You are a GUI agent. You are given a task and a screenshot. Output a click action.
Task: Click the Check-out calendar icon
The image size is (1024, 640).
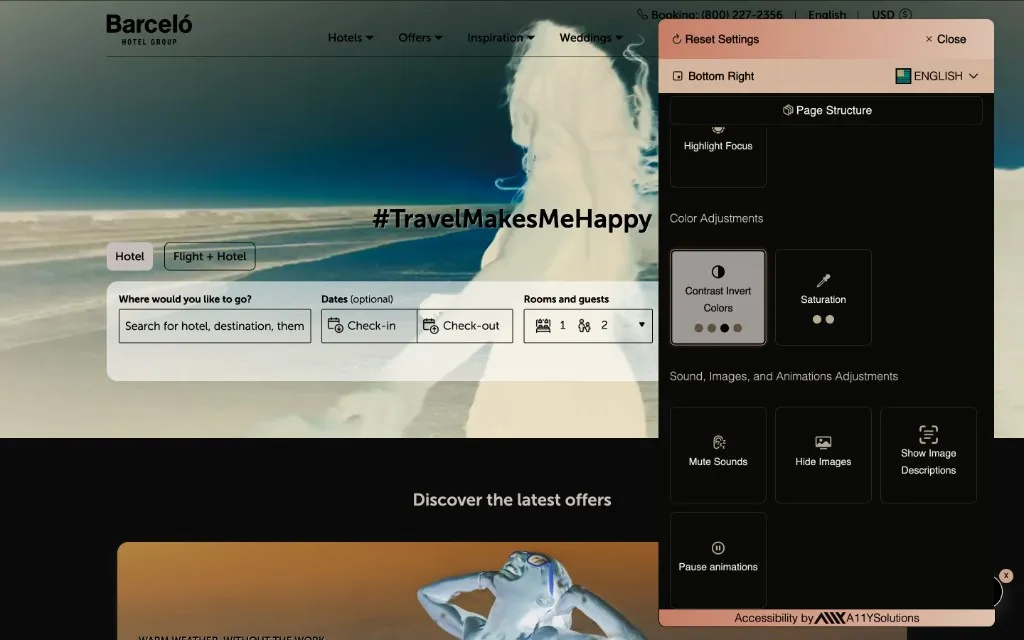pyautogui.click(x=431, y=326)
